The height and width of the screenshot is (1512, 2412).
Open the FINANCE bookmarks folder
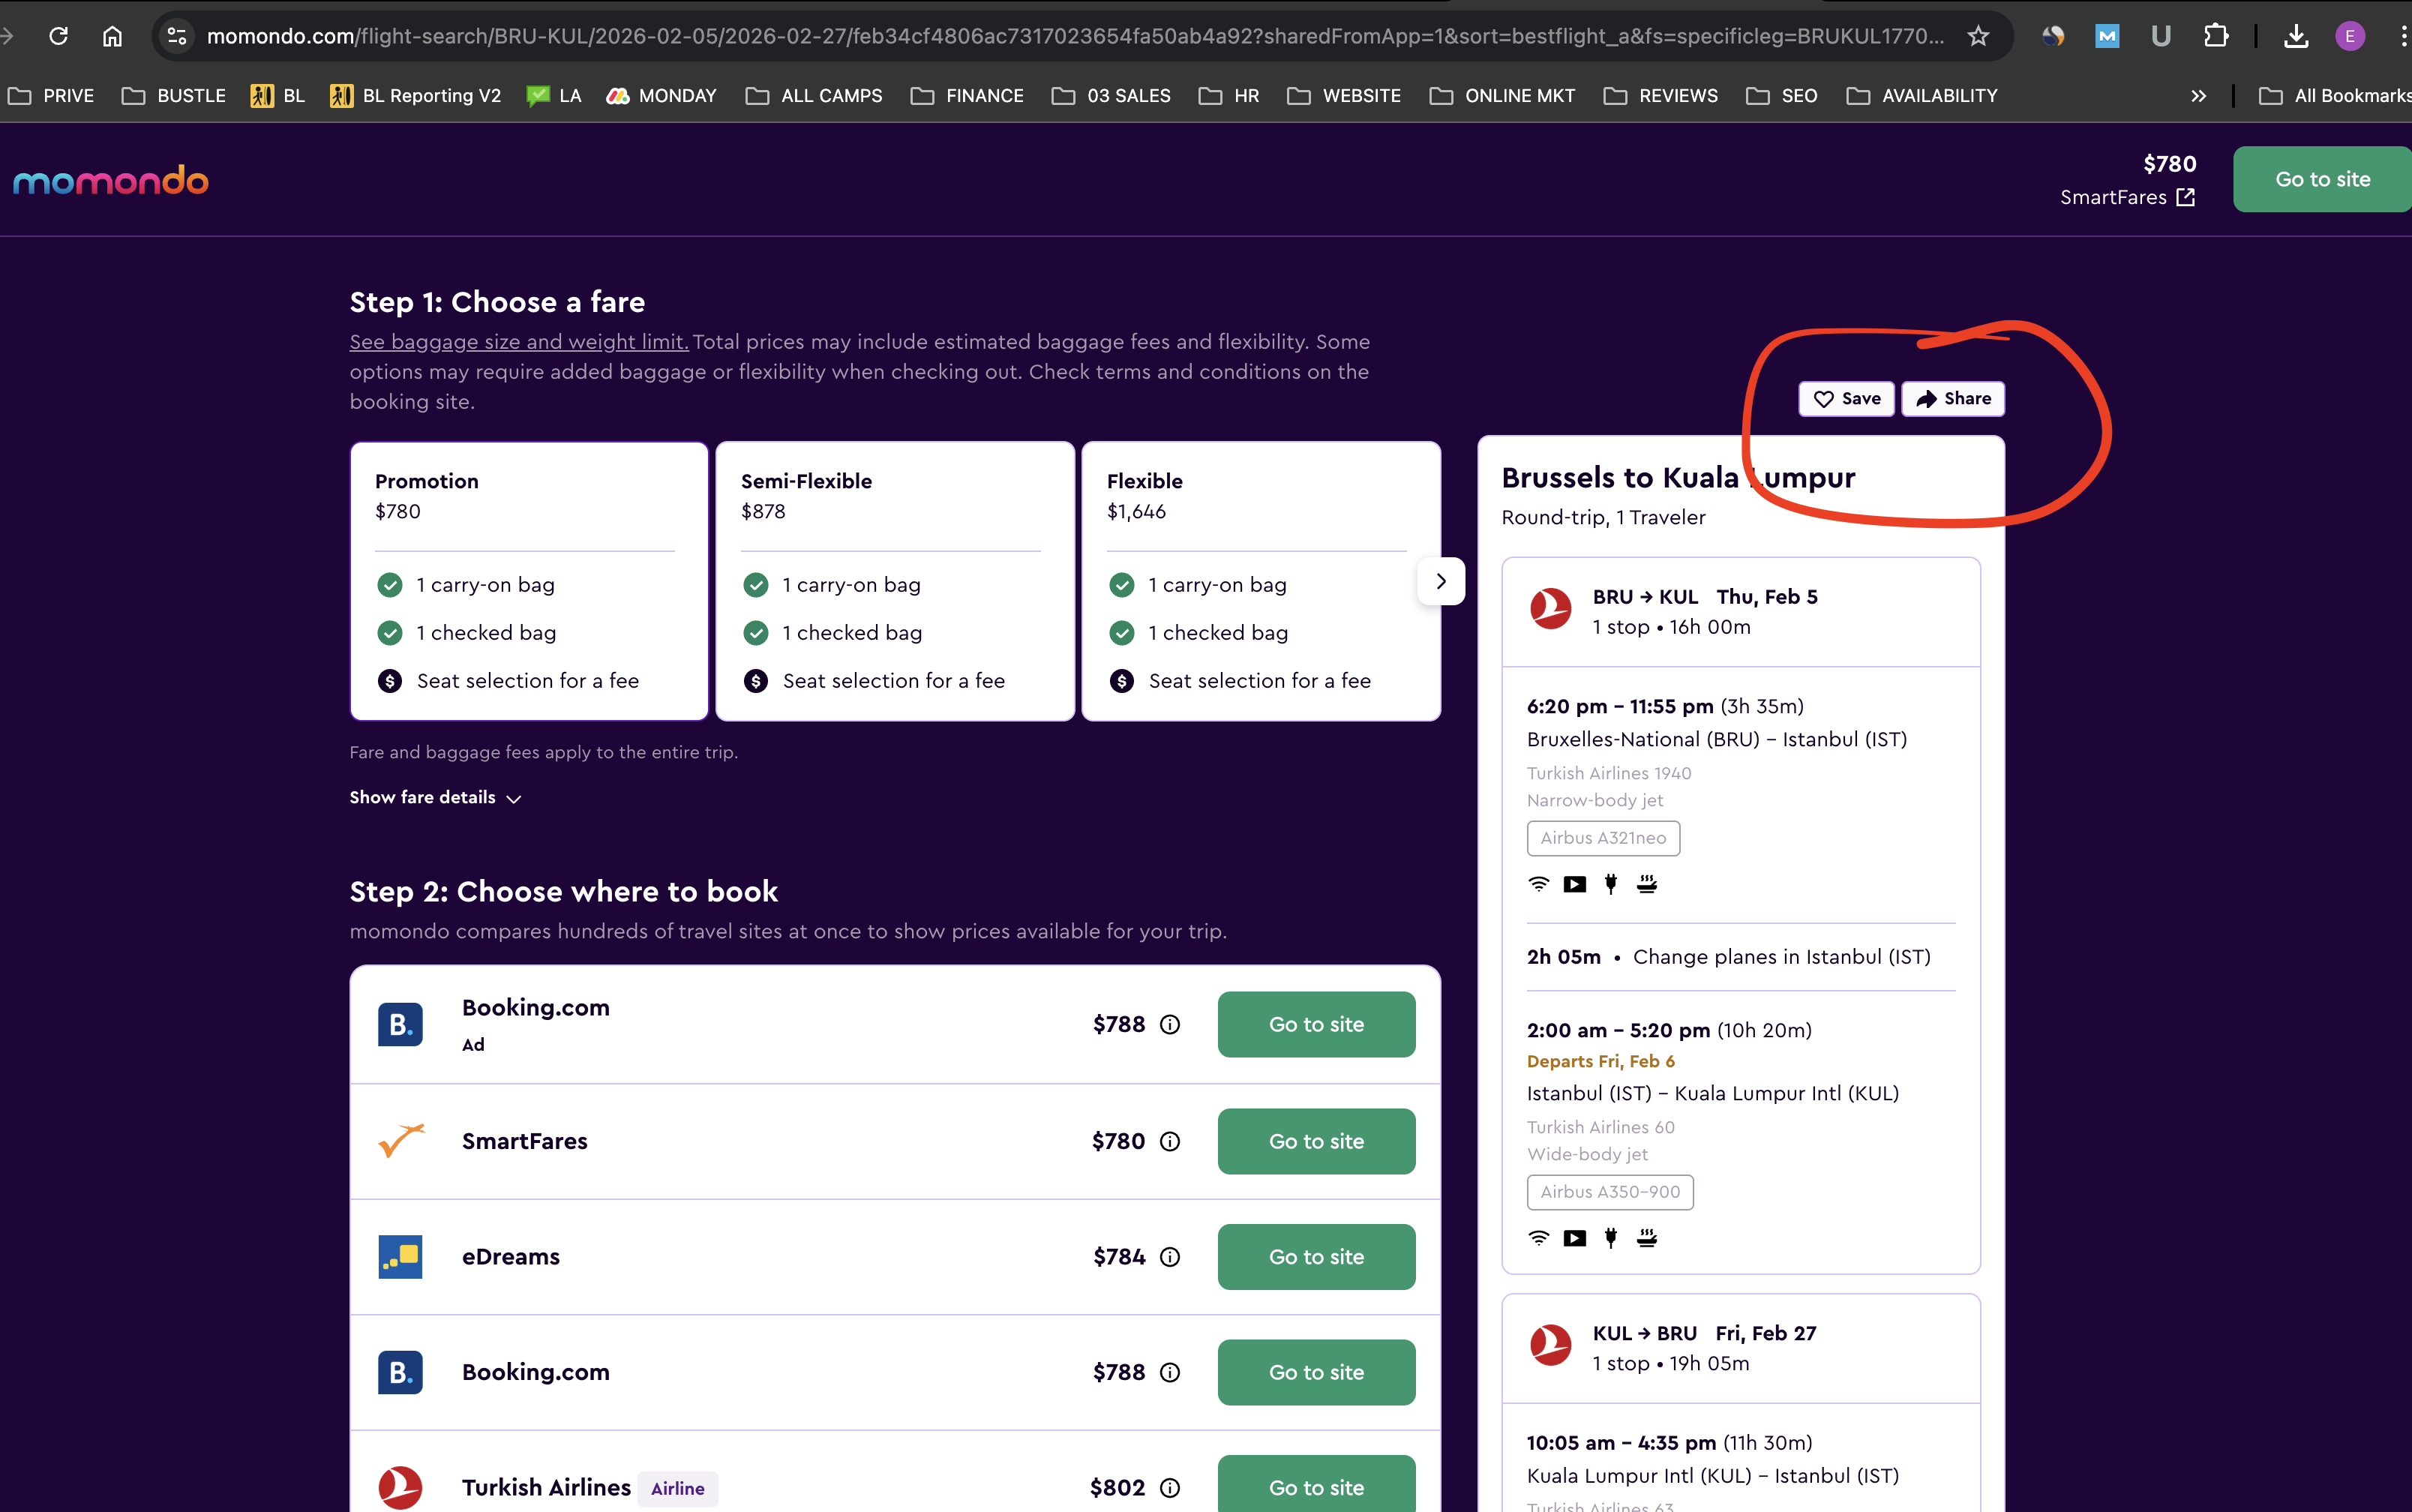coord(967,96)
